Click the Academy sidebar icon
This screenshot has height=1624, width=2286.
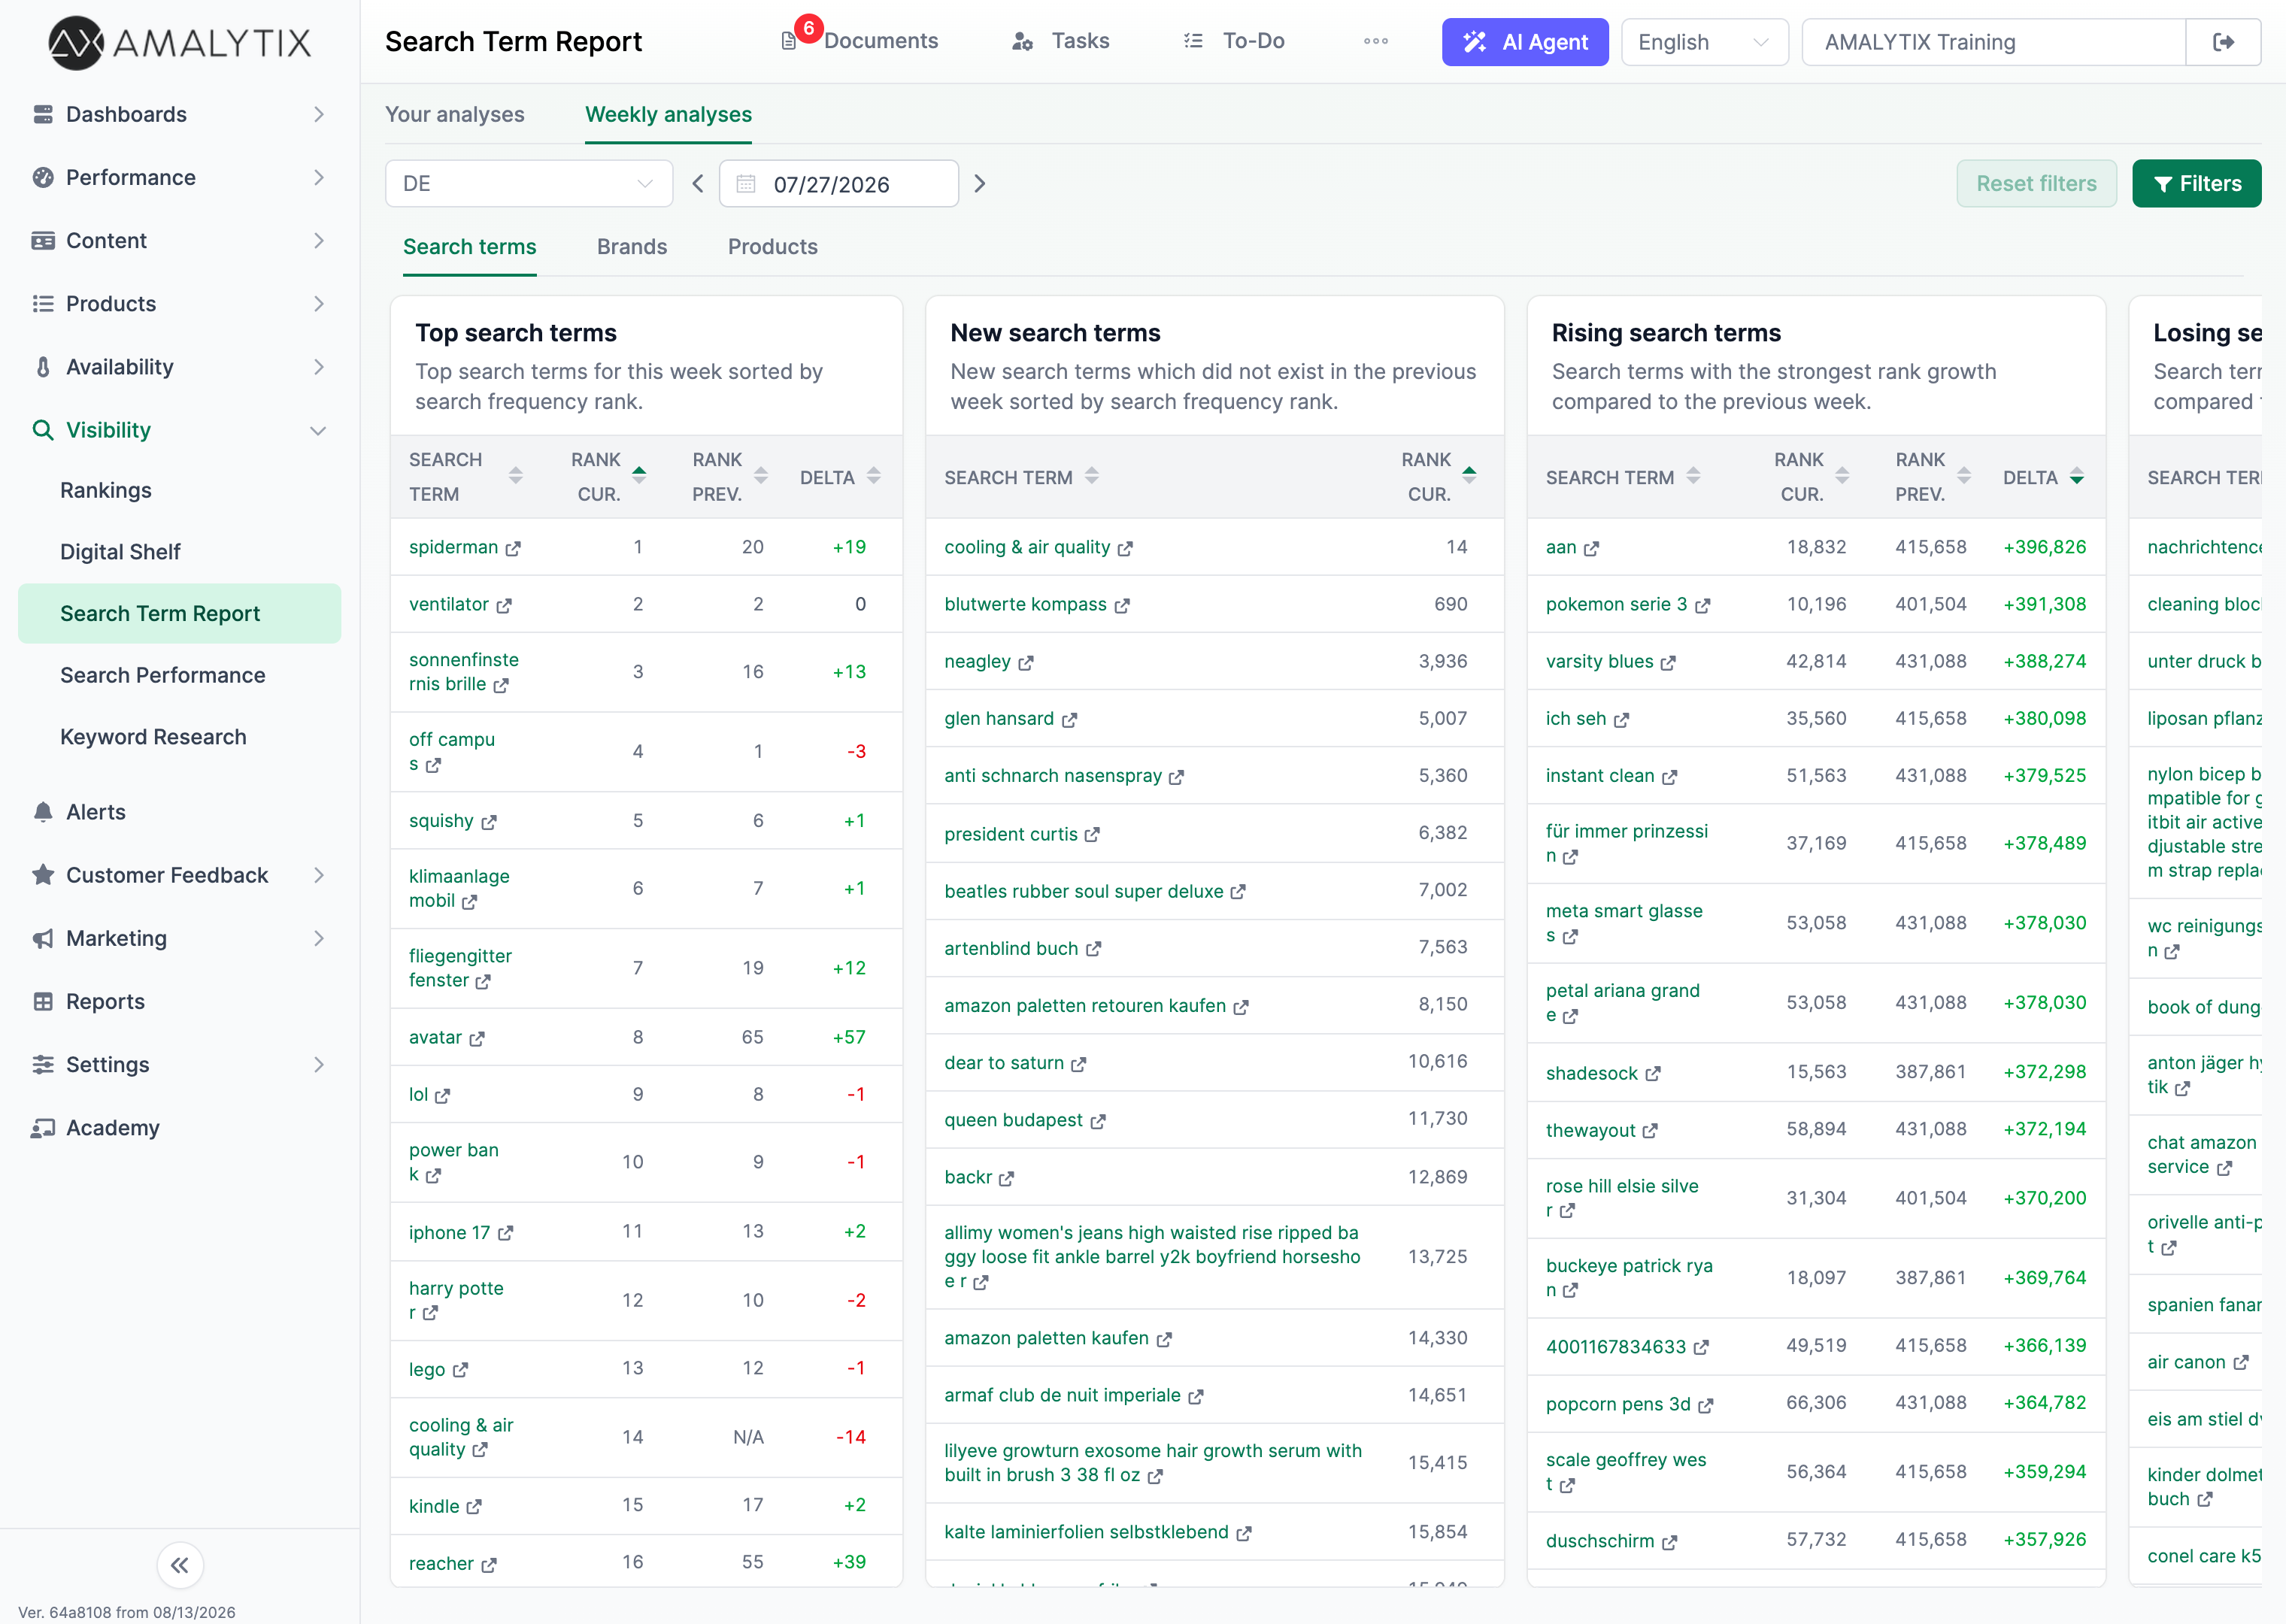click(x=43, y=1128)
